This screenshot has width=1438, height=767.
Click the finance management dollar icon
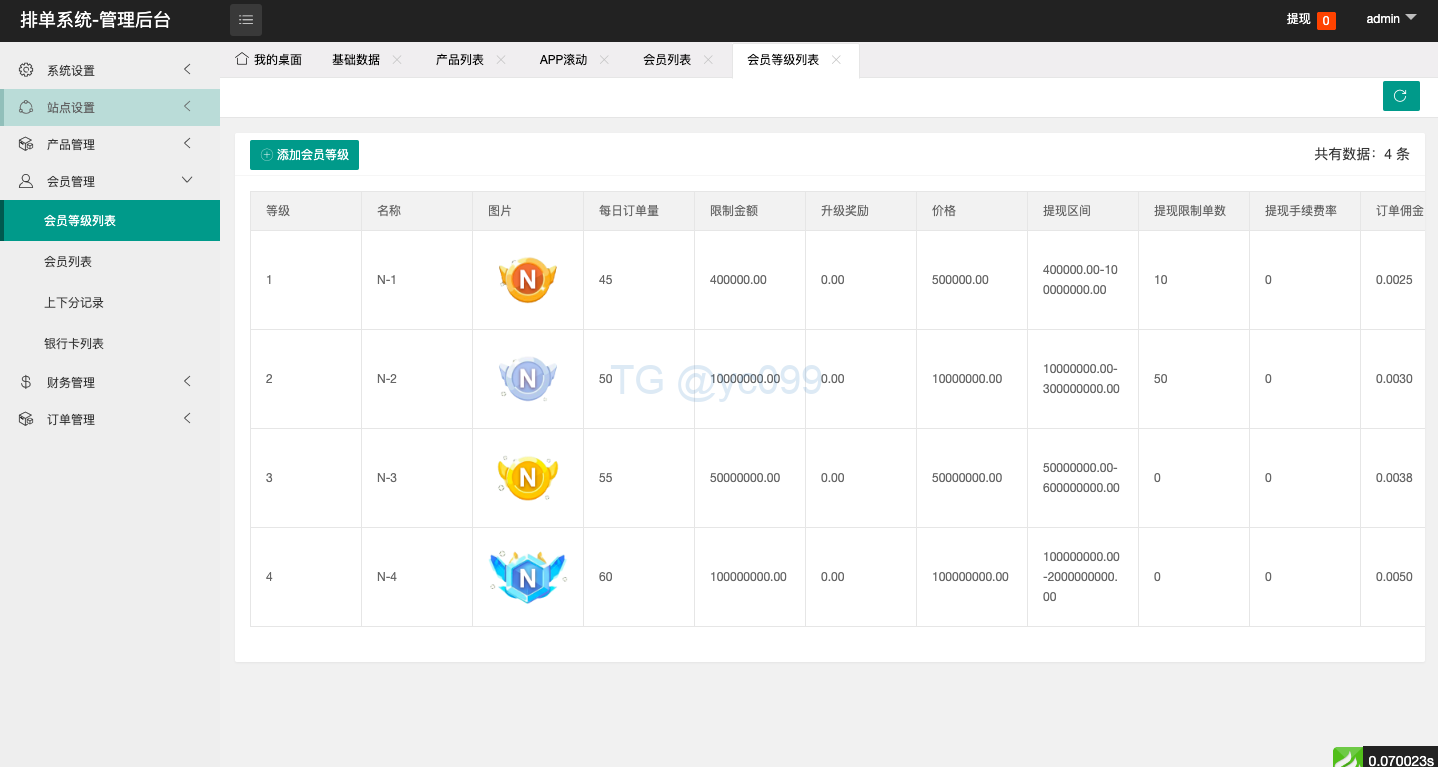[26, 382]
